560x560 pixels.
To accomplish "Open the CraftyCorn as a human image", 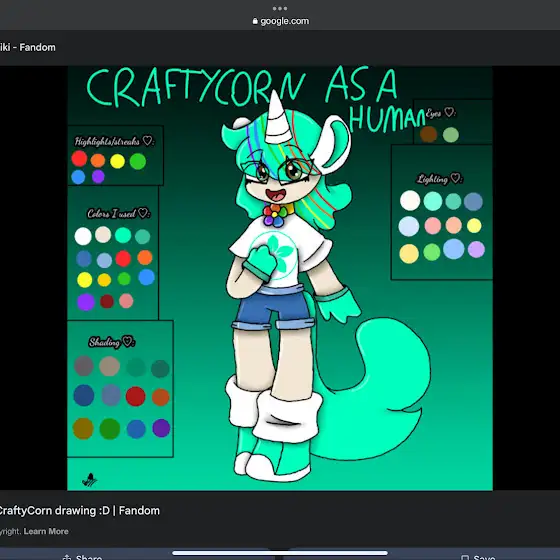I will pyautogui.click(x=280, y=278).
